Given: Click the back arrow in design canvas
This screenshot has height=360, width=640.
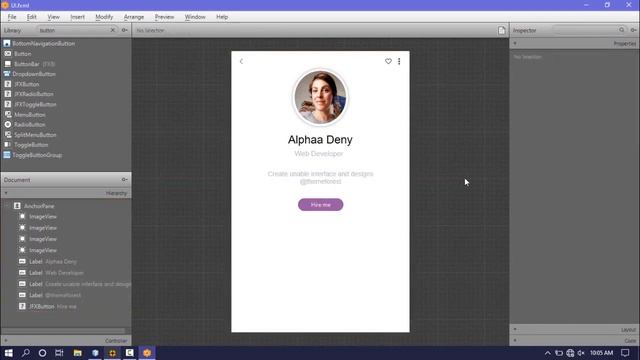Looking at the screenshot, I should [x=241, y=61].
